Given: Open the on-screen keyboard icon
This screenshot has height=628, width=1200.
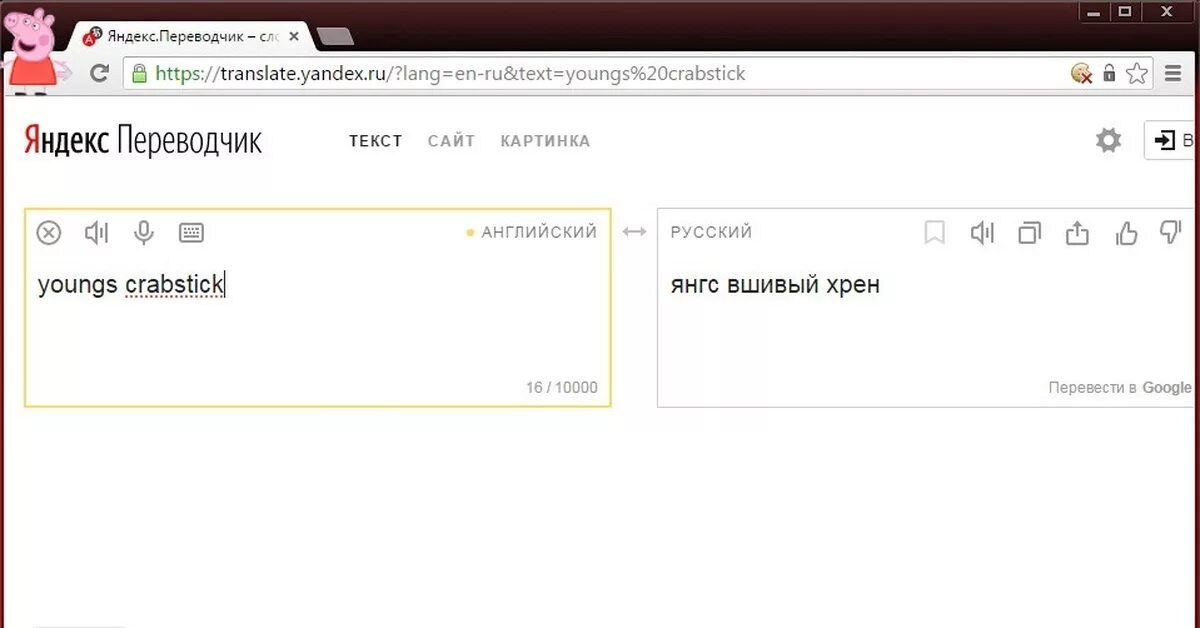Looking at the screenshot, I should (x=191, y=233).
